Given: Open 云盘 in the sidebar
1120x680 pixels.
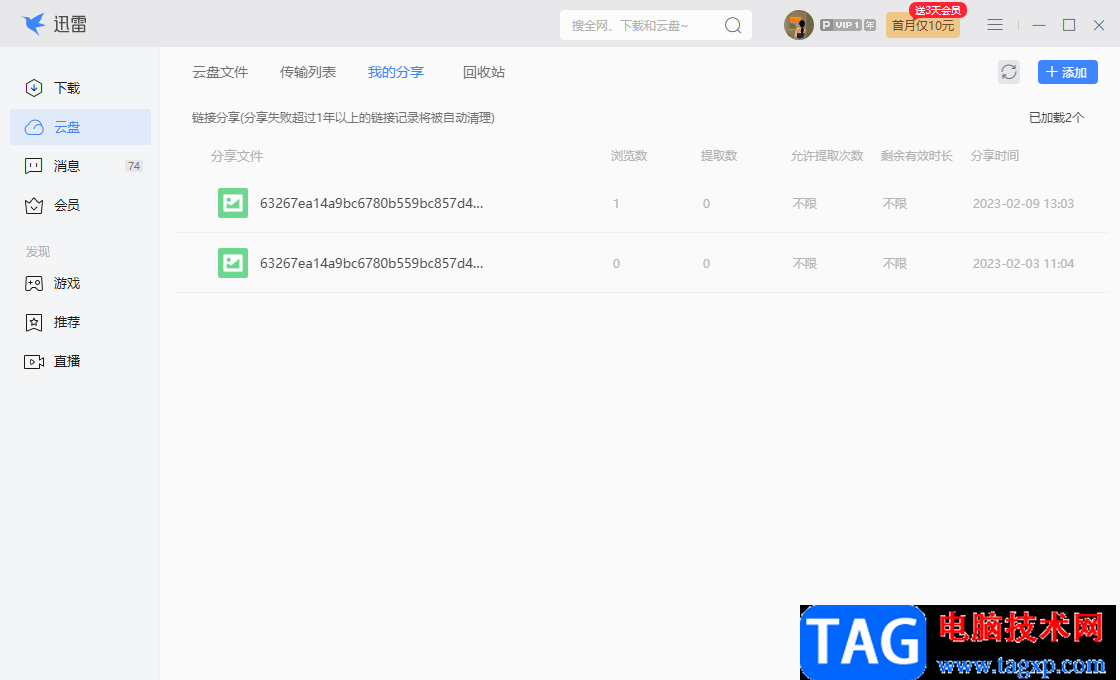Looking at the screenshot, I should click(x=80, y=127).
